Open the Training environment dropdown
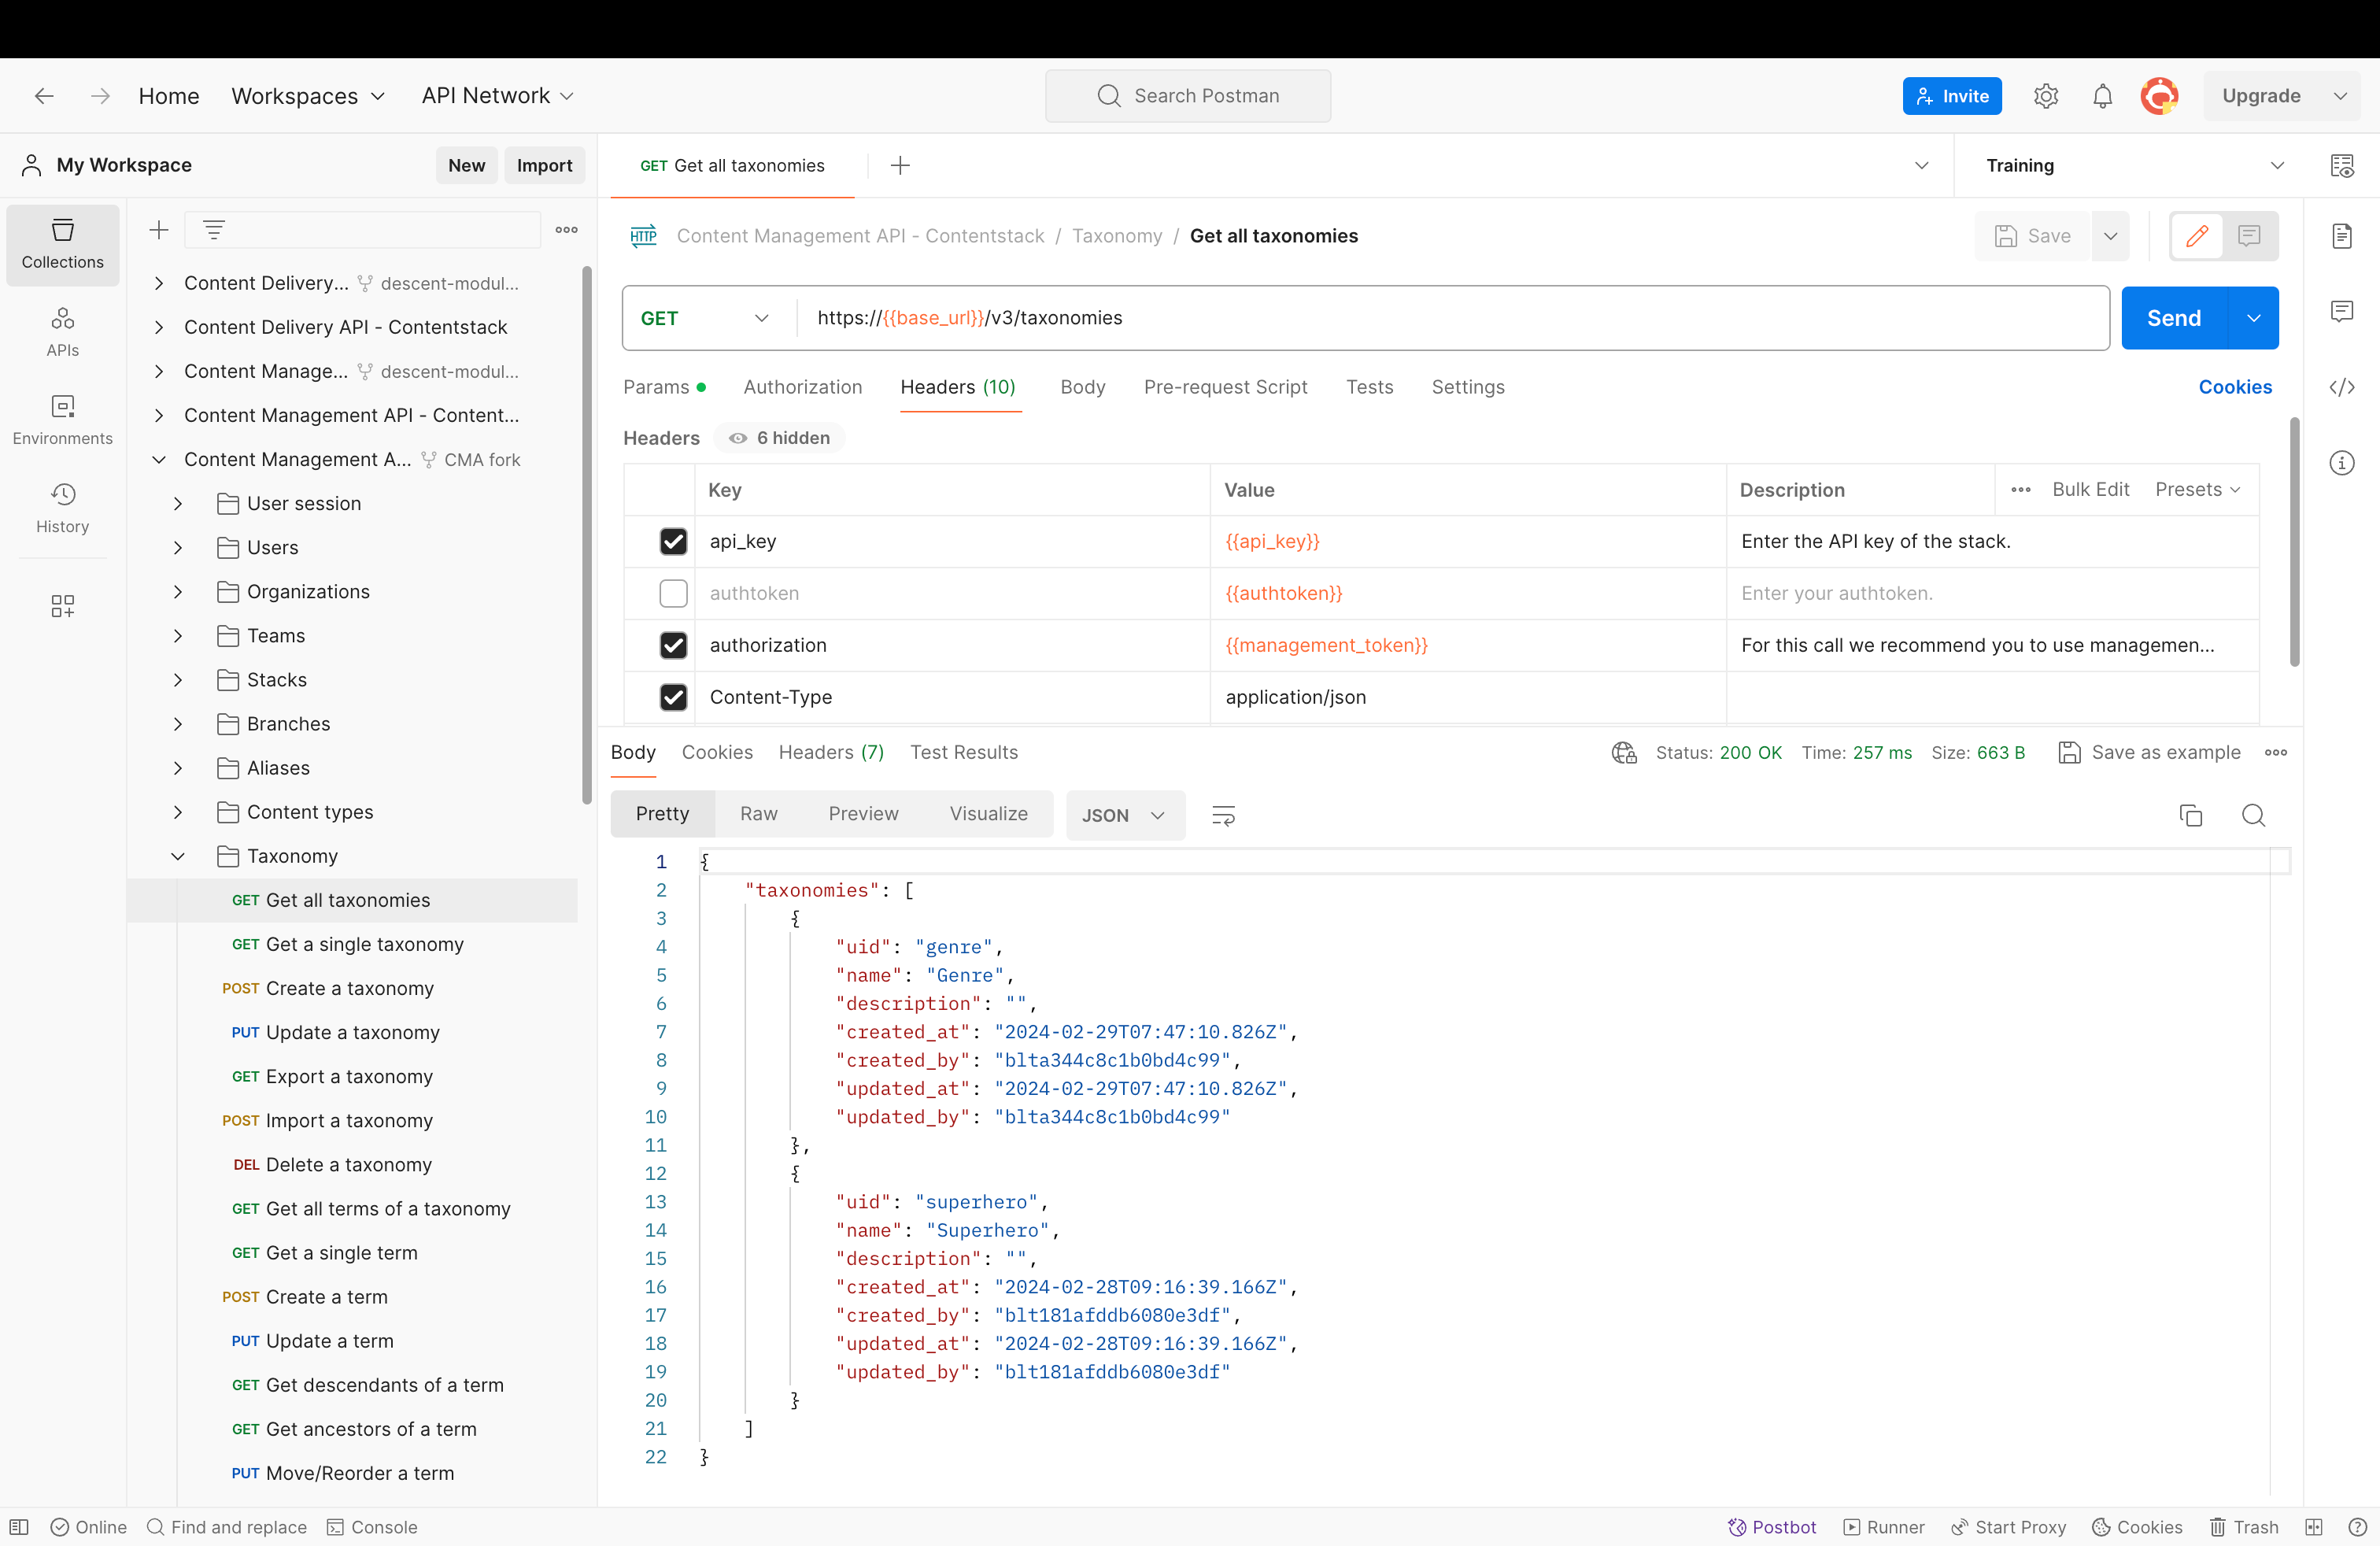Screen dimensions: 2380x1546 (x=2134, y=166)
